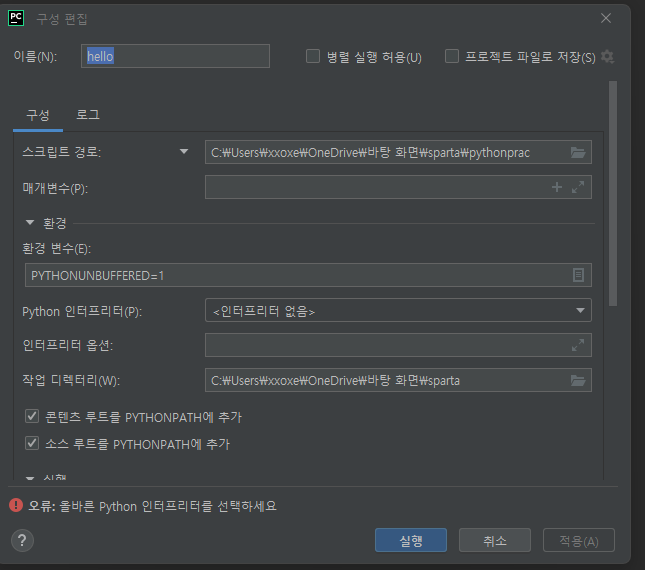Image resolution: width=645 pixels, height=570 pixels.
Task: Click the 실행 button
Action: pyautogui.click(x=411, y=540)
